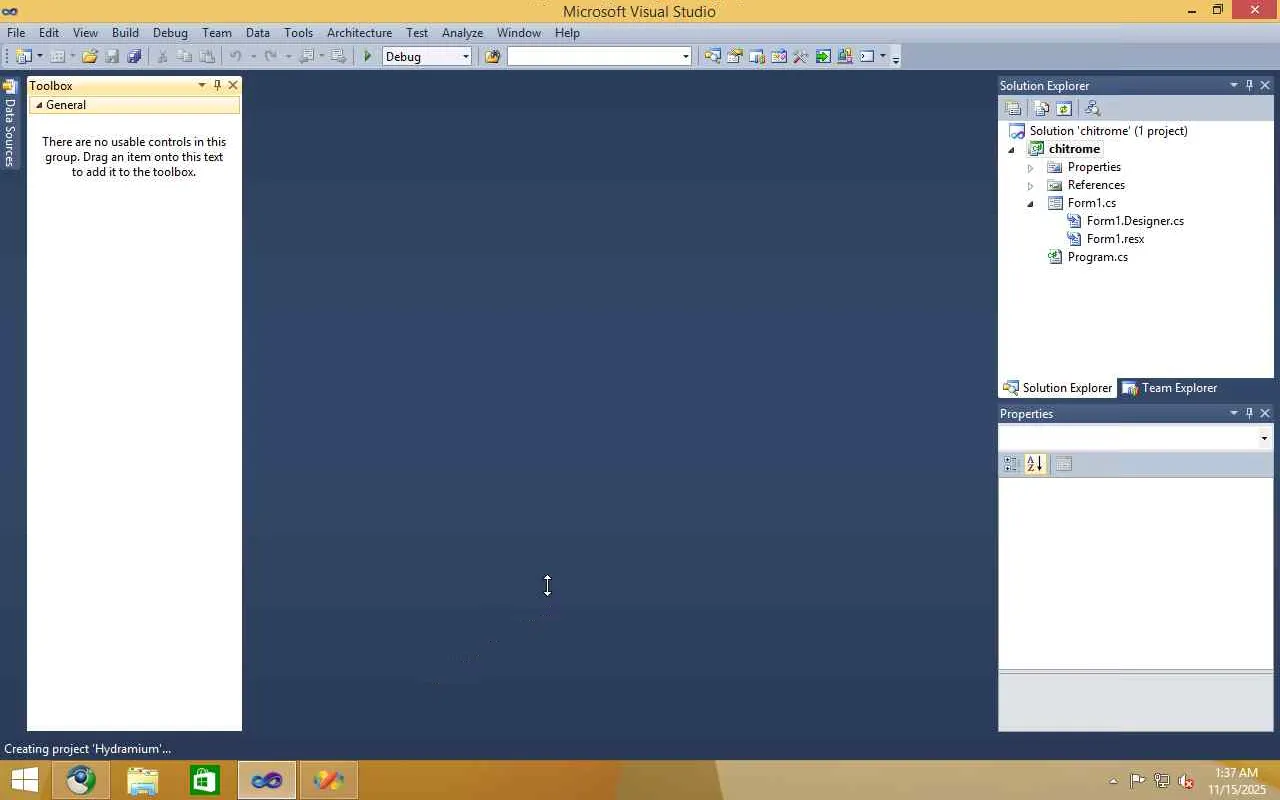Open the Windows Store taskbar icon

pos(205,780)
